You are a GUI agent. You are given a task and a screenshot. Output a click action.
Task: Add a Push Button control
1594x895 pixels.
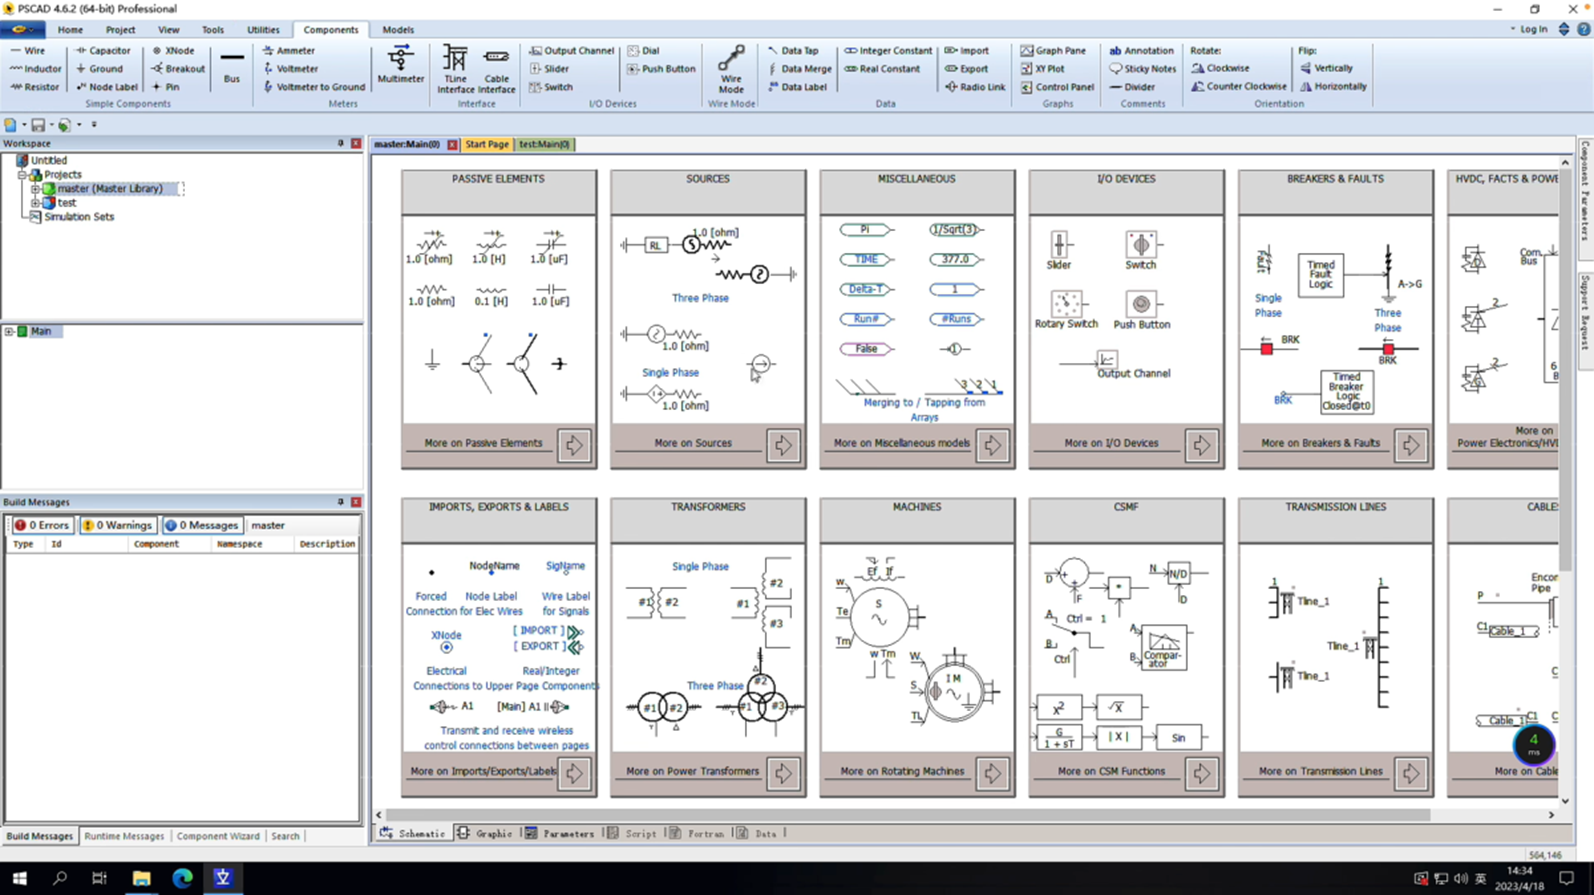(661, 69)
